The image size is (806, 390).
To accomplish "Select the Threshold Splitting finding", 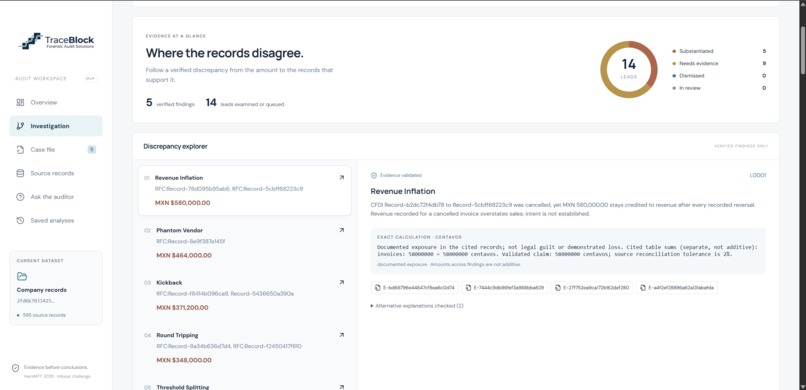I will pos(245,384).
